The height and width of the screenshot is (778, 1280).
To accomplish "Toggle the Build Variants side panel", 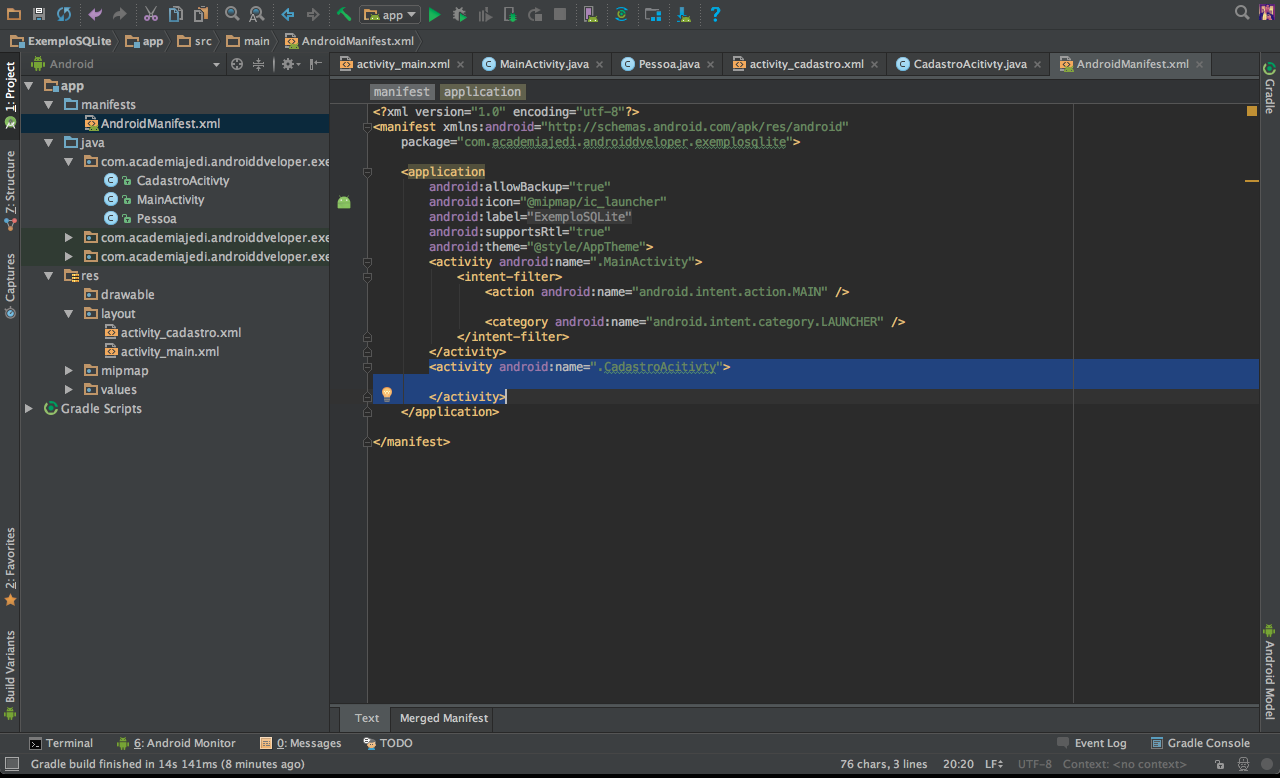I will click(10, 668).
